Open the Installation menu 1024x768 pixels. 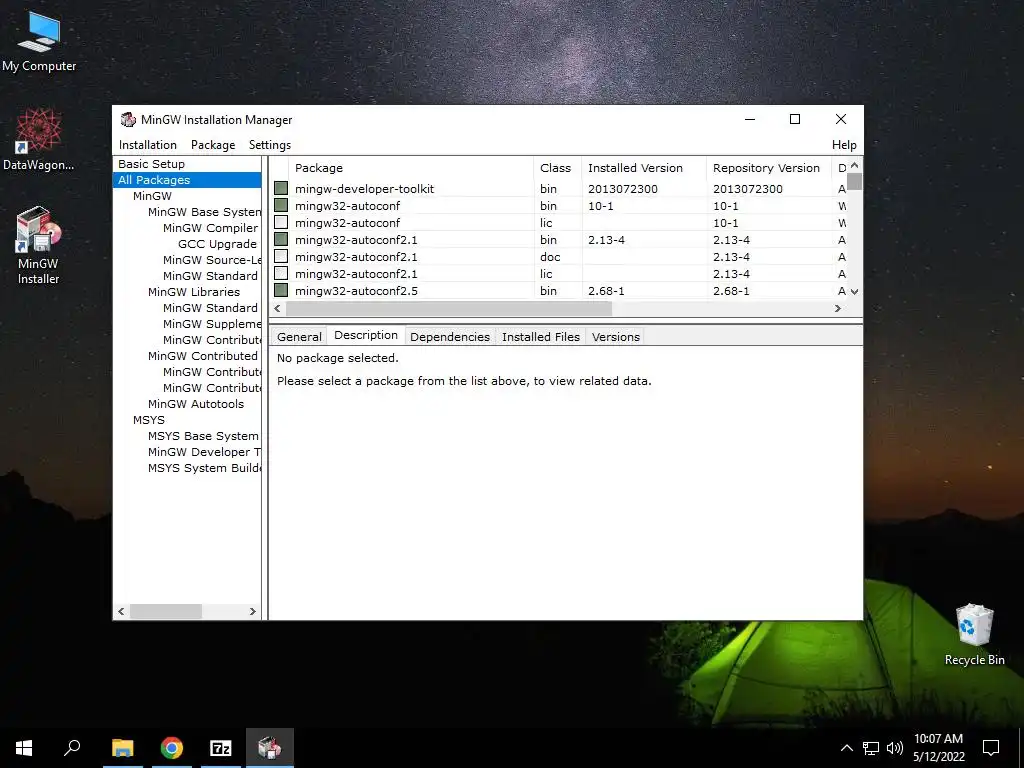click(x=148, y=145)
